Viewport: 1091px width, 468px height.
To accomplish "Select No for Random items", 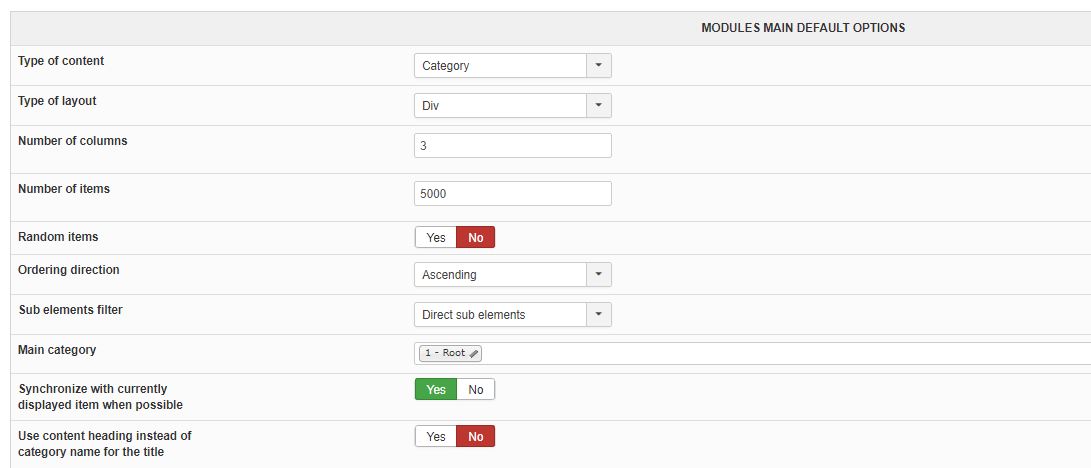I will click(x=476, y=238).
